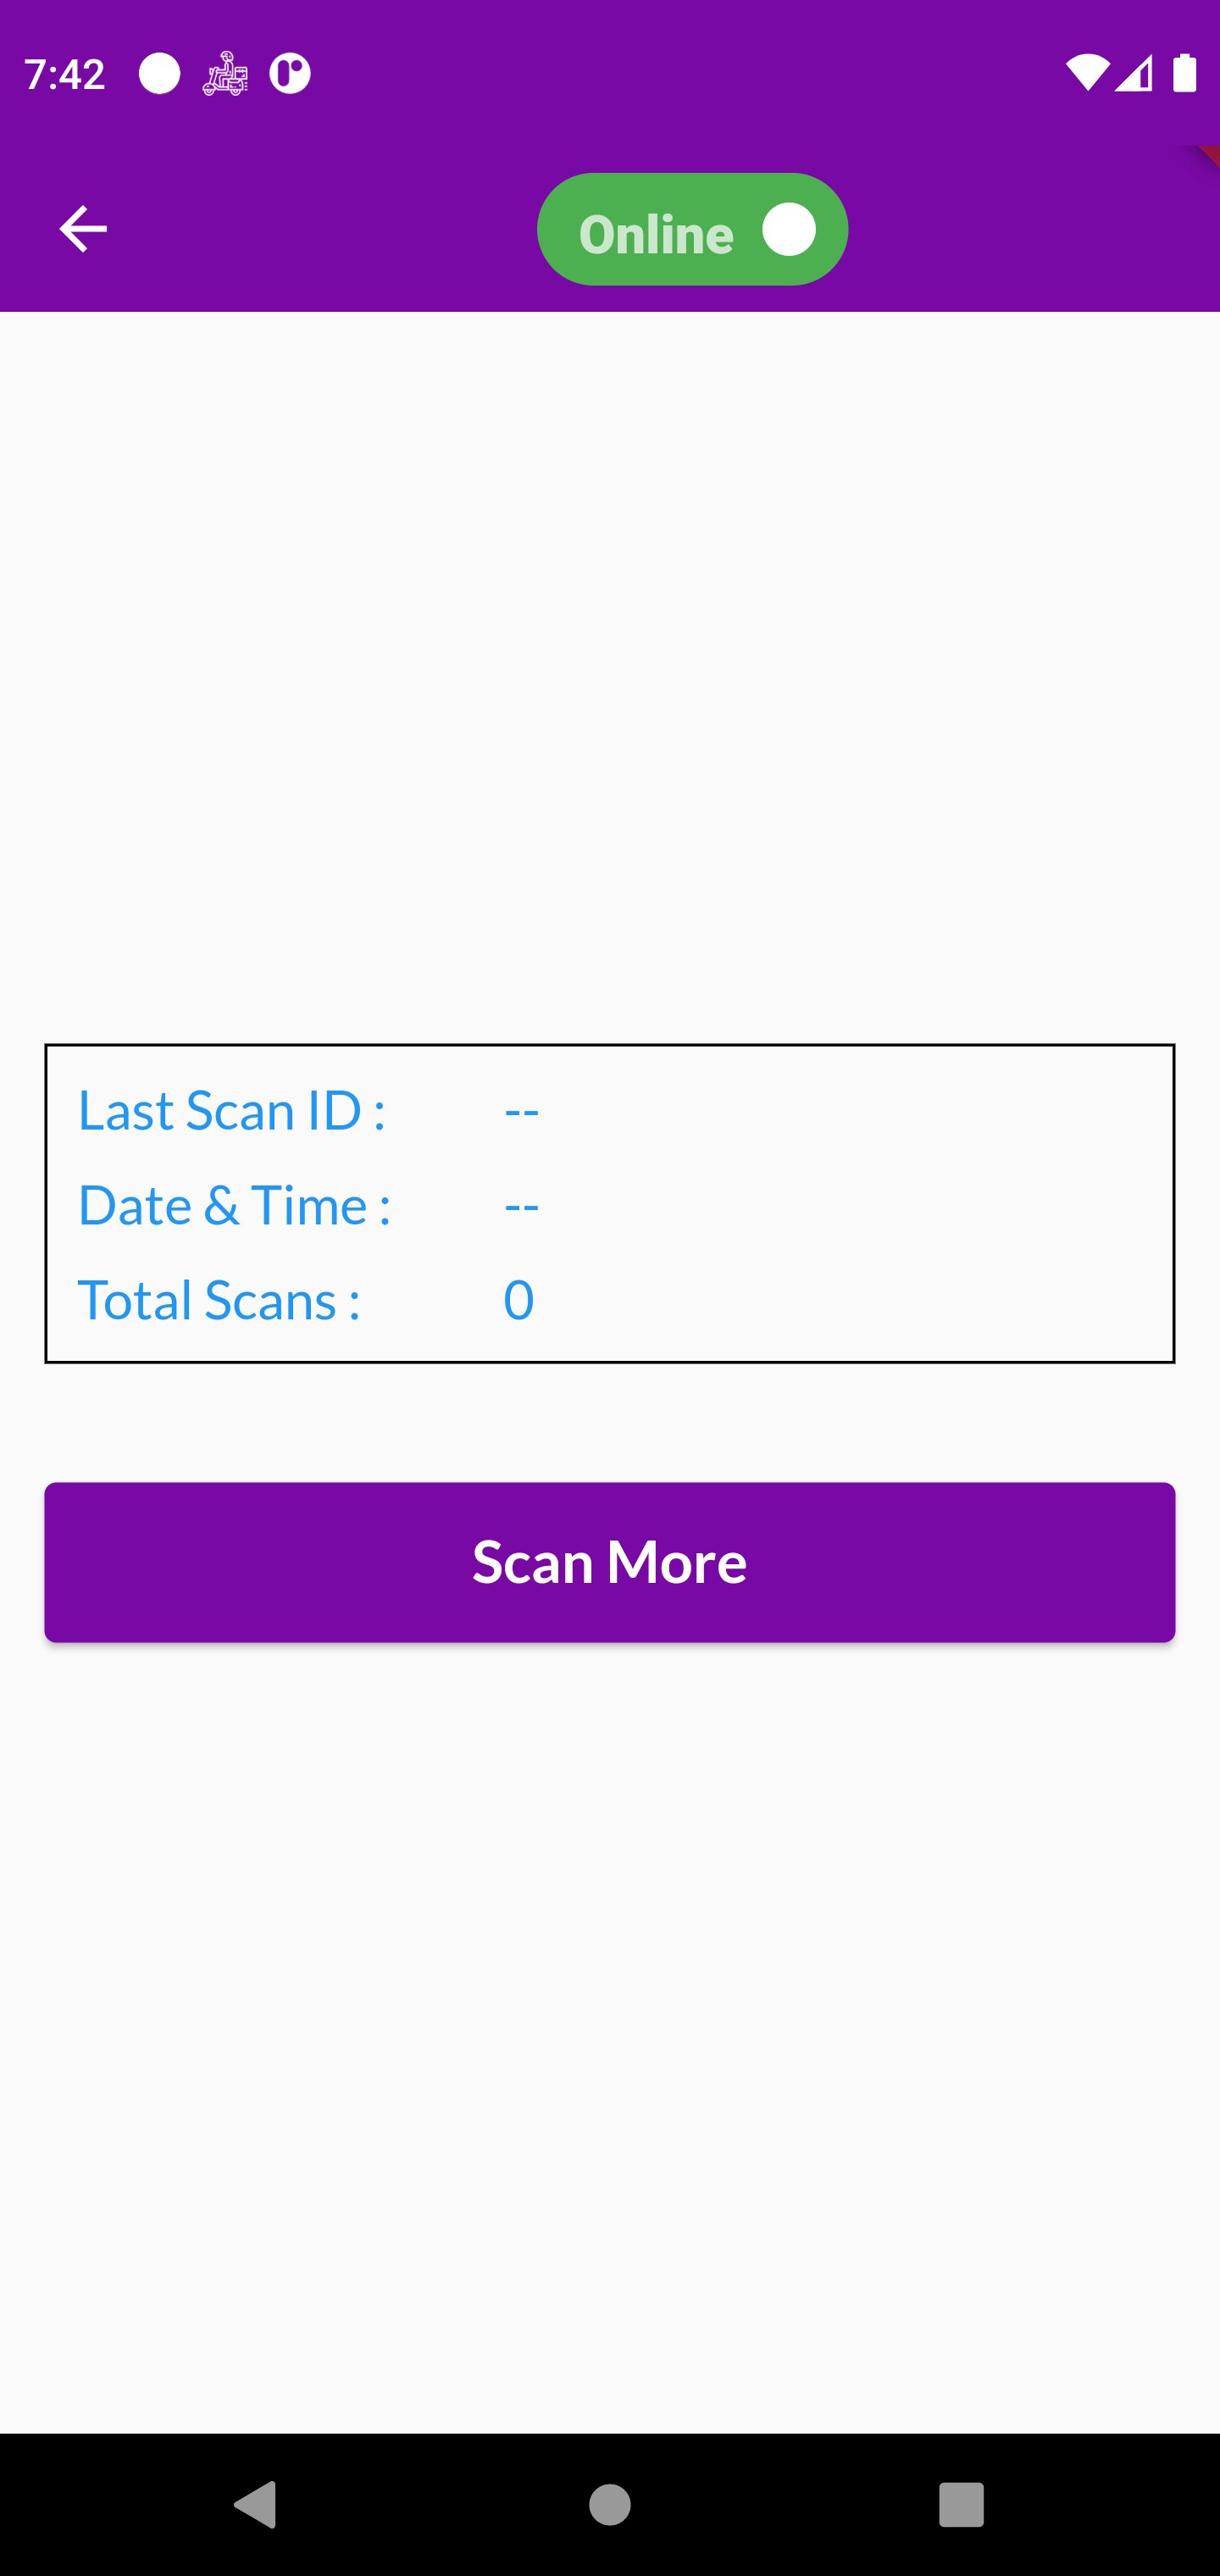Tap the debug ribbon in top-right corner
This screenshot has width=1220, height=2576.
coord(1208,155)
